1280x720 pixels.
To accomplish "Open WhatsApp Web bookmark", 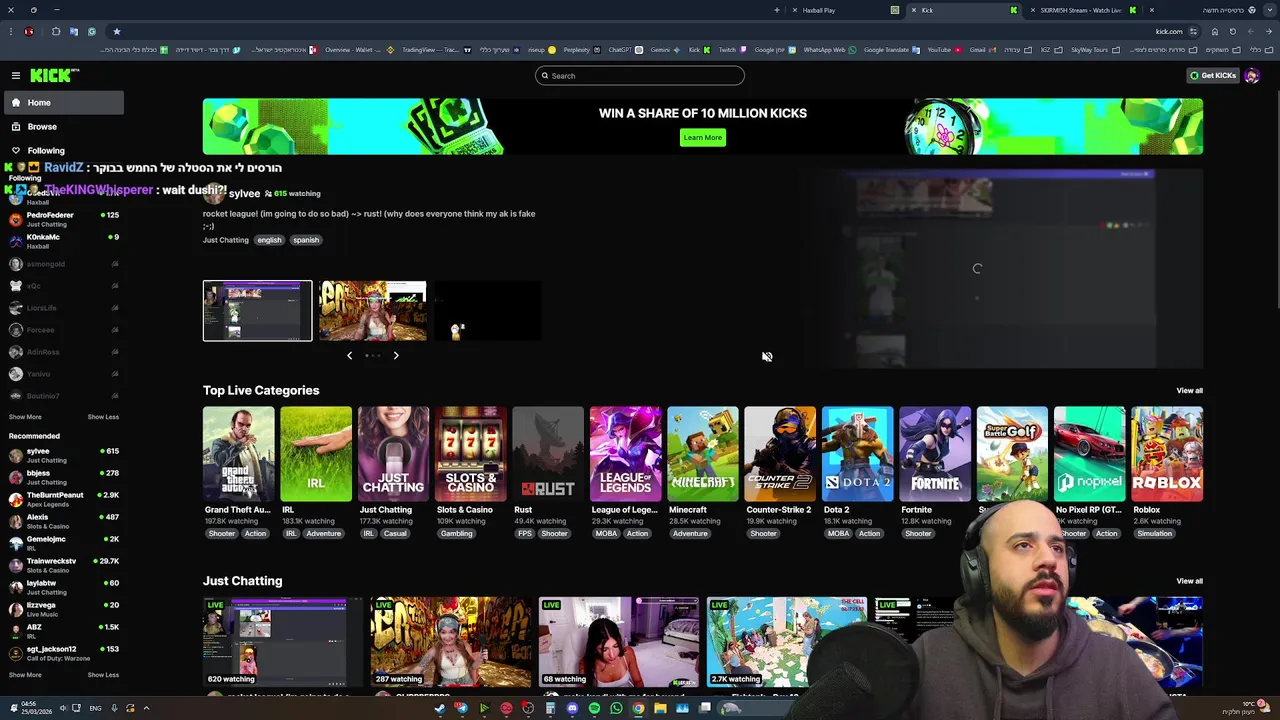I will [x=830, y=49].
